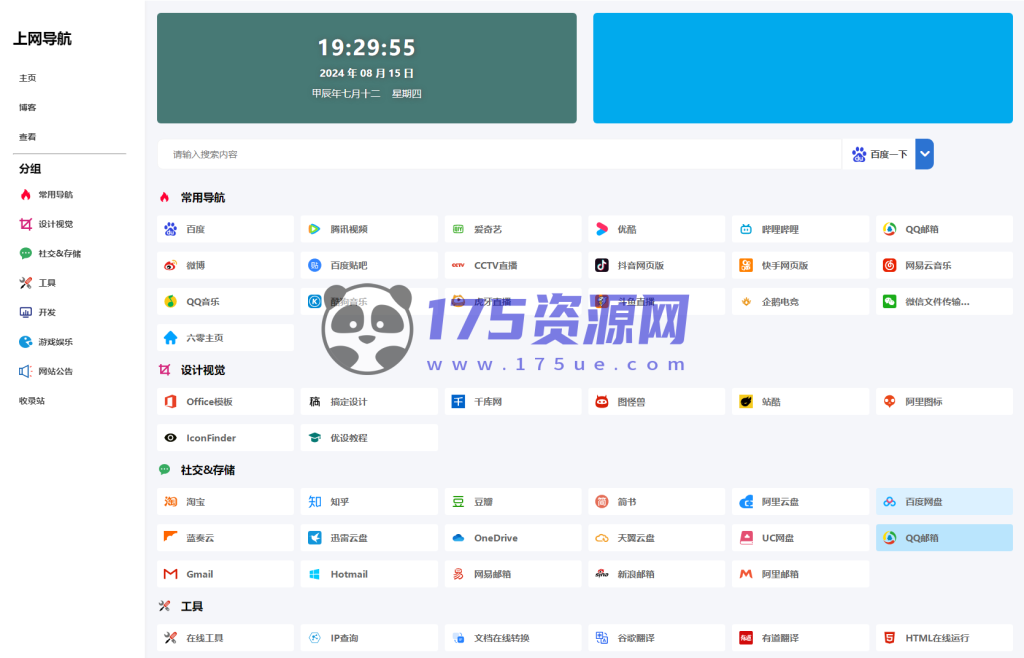Click the 豆瓣 green icon

[458, 501]
